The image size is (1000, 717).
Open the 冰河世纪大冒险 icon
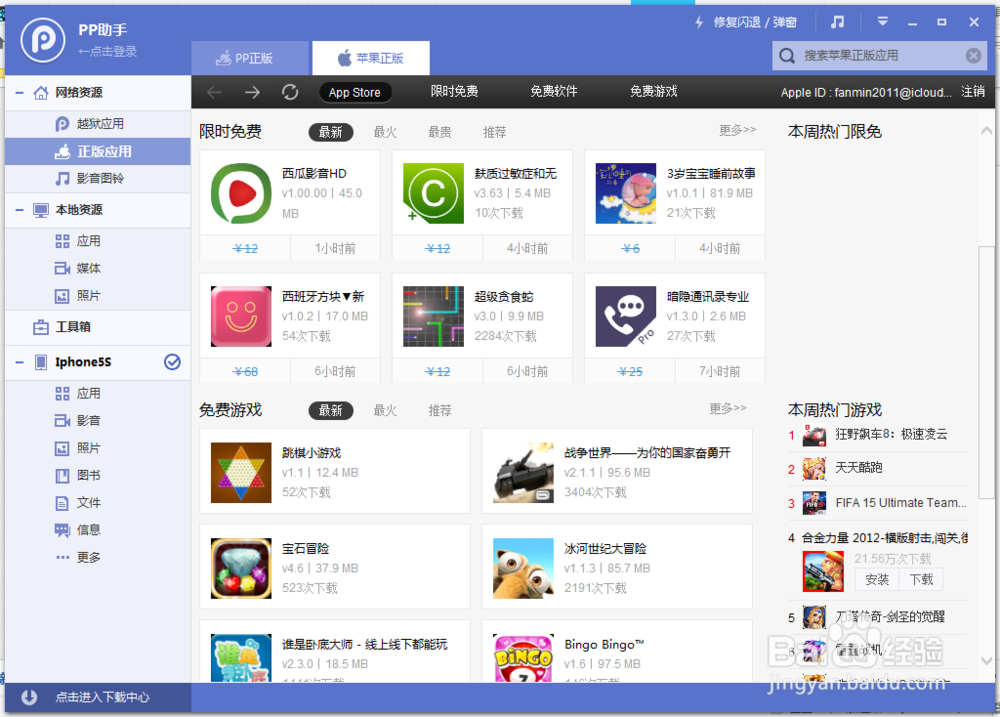click(x=524, y=568)
